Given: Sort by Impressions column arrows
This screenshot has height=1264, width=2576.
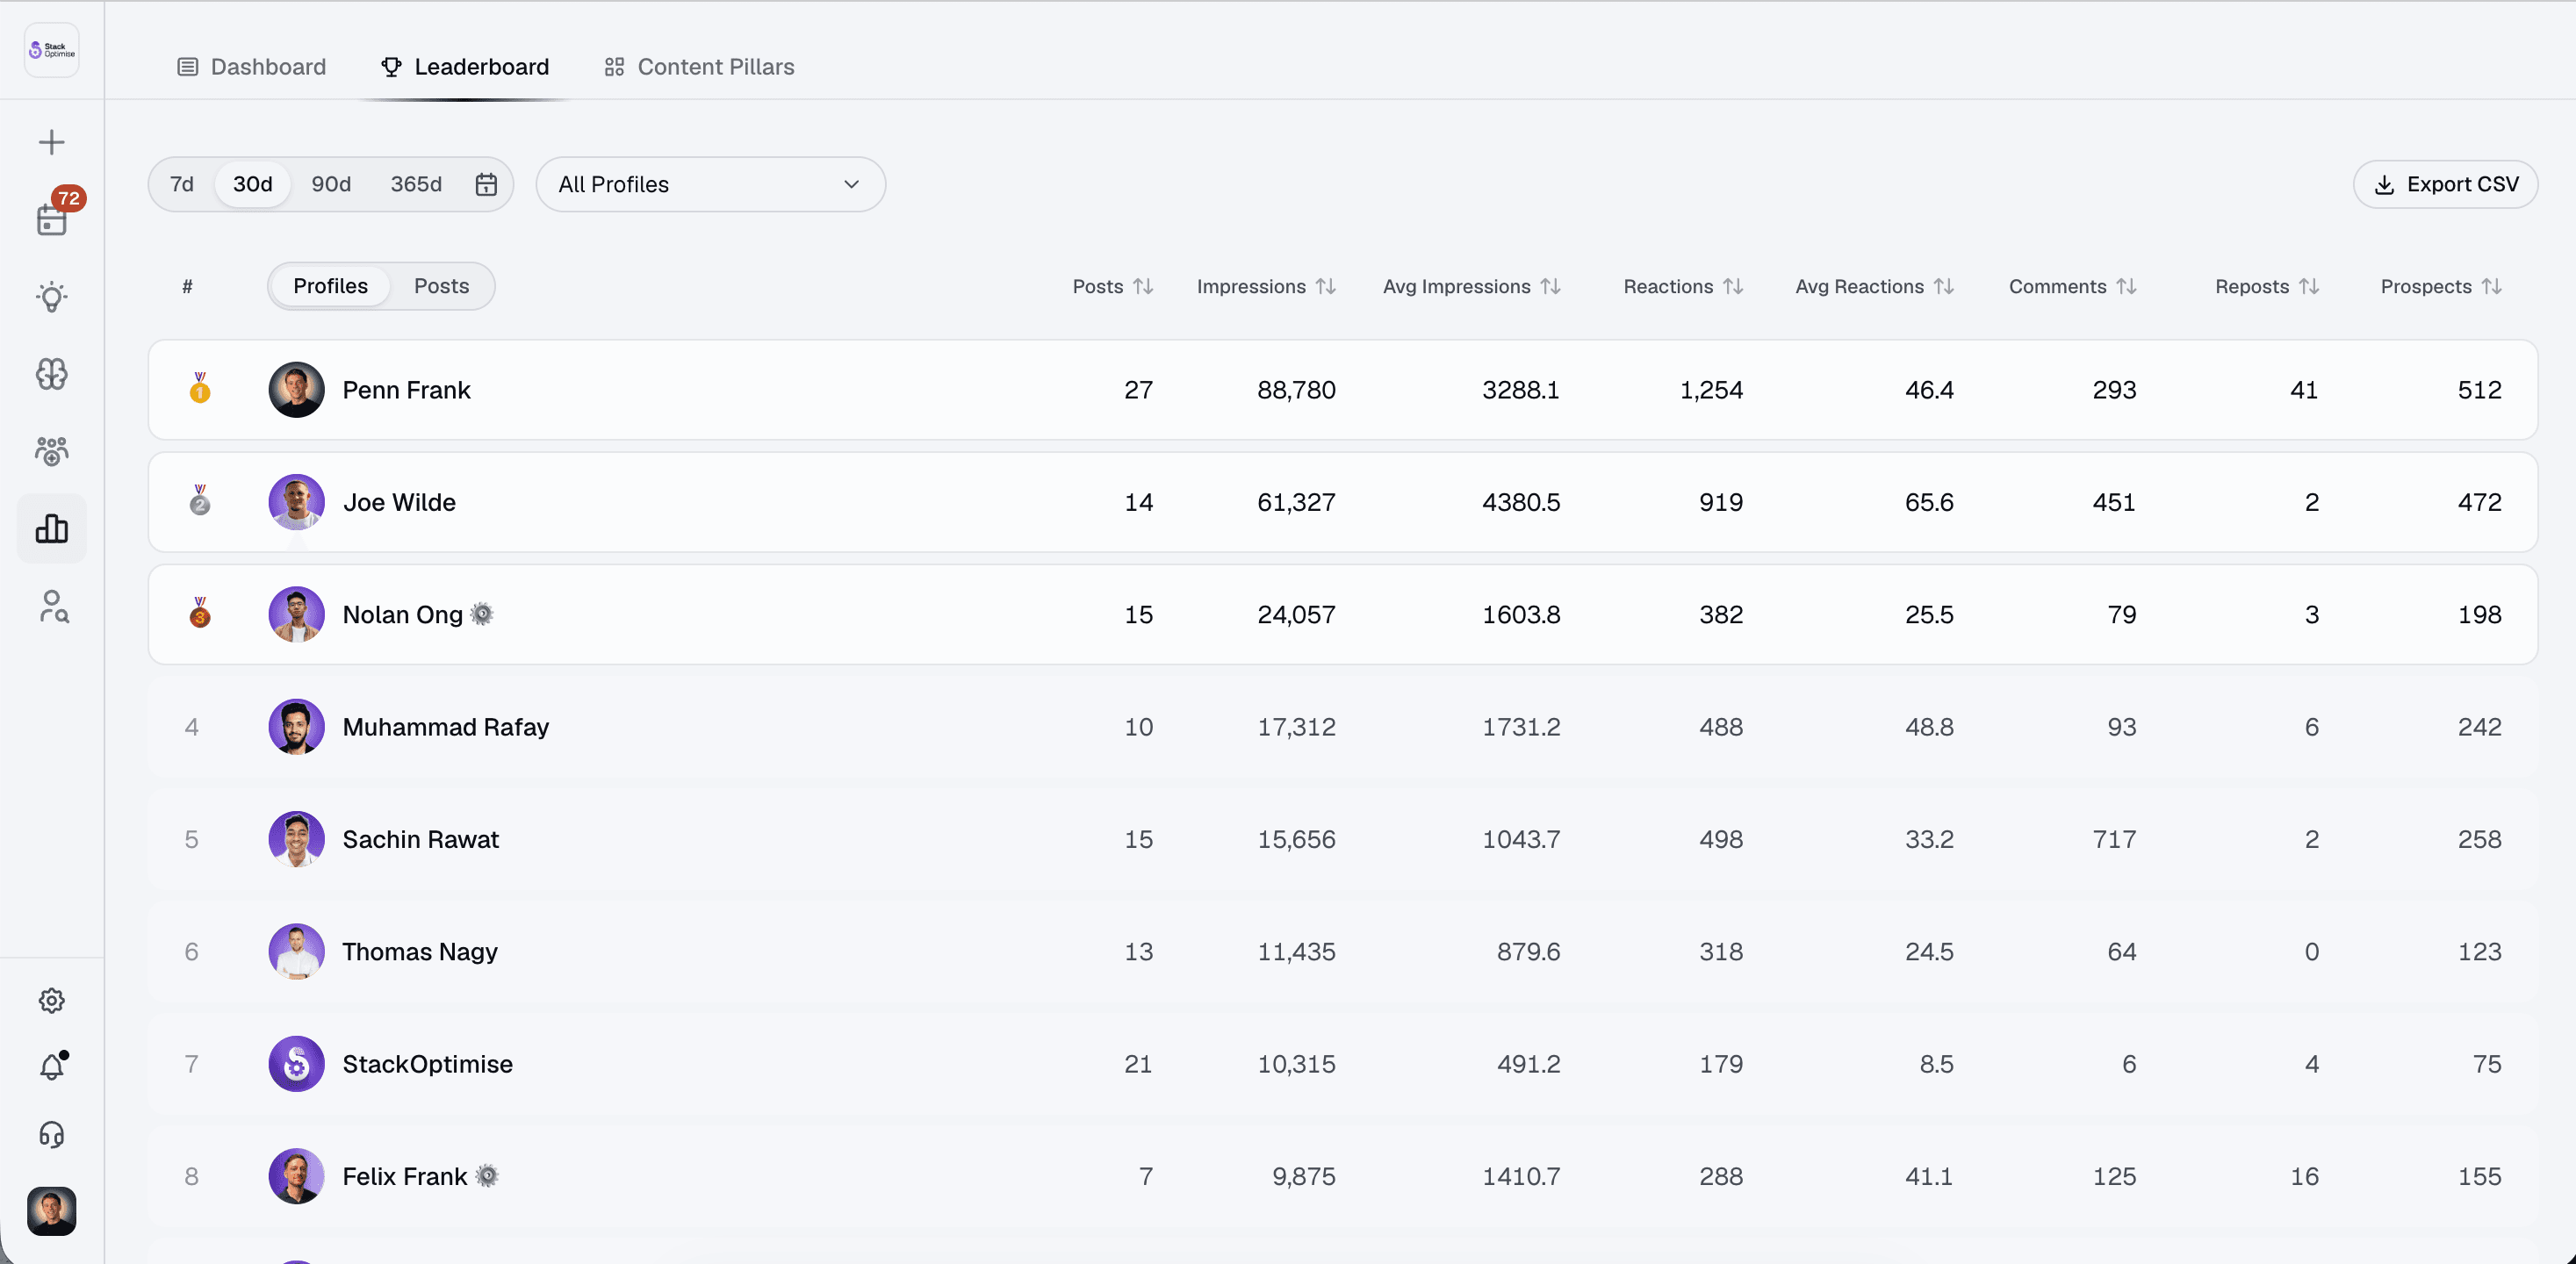Looking at the screenshot, I should (1326, 287).
